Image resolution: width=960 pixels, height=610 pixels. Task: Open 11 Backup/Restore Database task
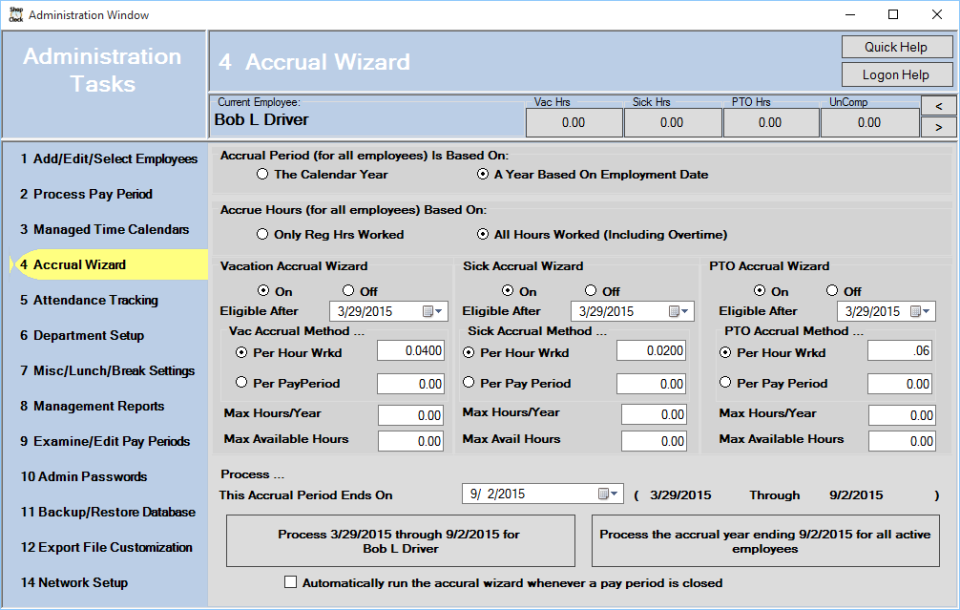108,512
